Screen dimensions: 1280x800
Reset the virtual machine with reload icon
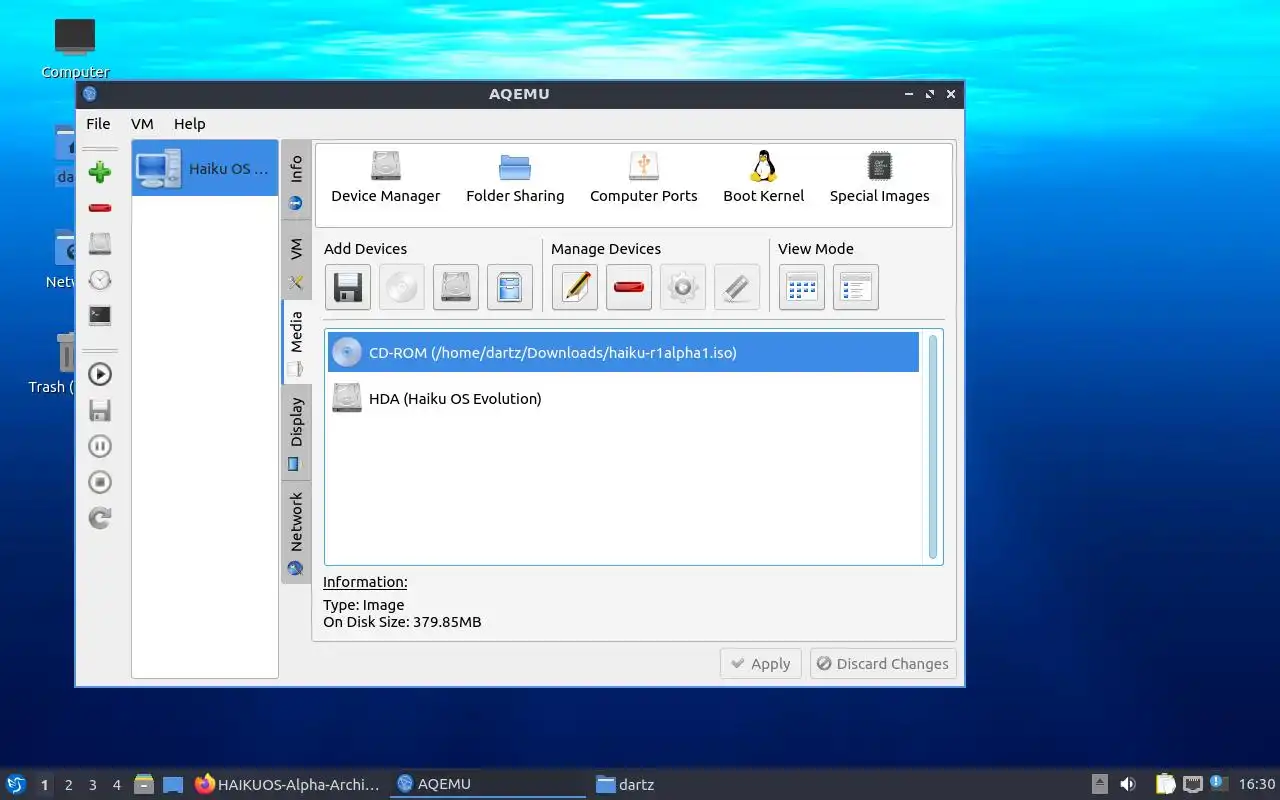[100, 518]
